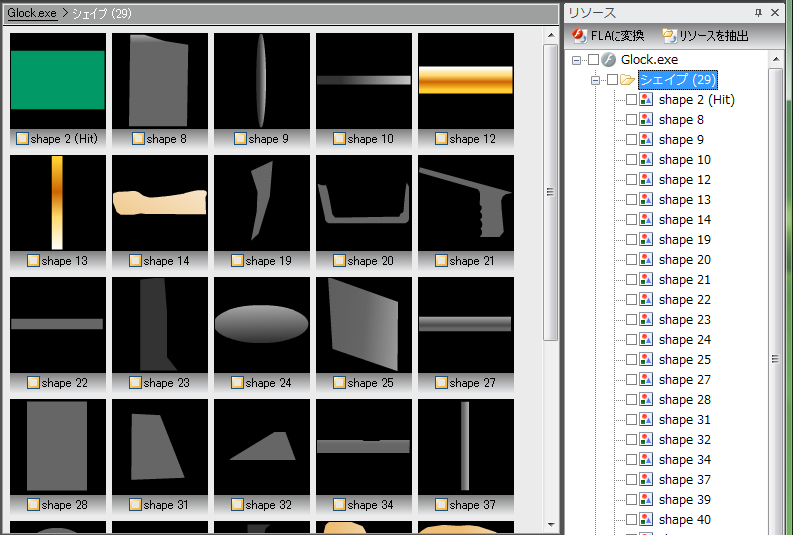Click the image icon of shape 21 in tree
The width and height of the screenshot is (793, 535).
click(646, 279)
